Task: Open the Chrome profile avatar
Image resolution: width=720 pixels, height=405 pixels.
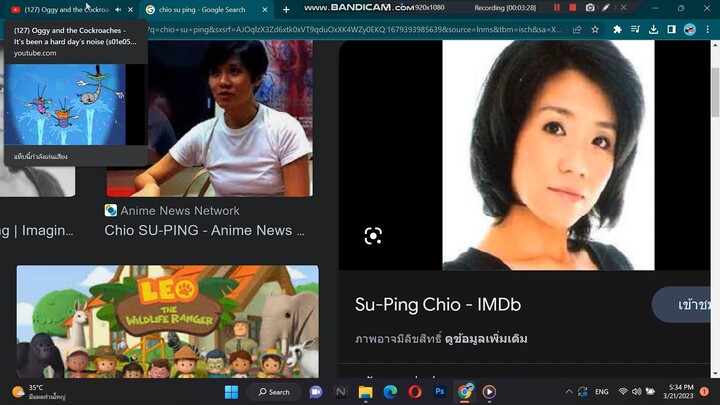Action: pos(690,29)
